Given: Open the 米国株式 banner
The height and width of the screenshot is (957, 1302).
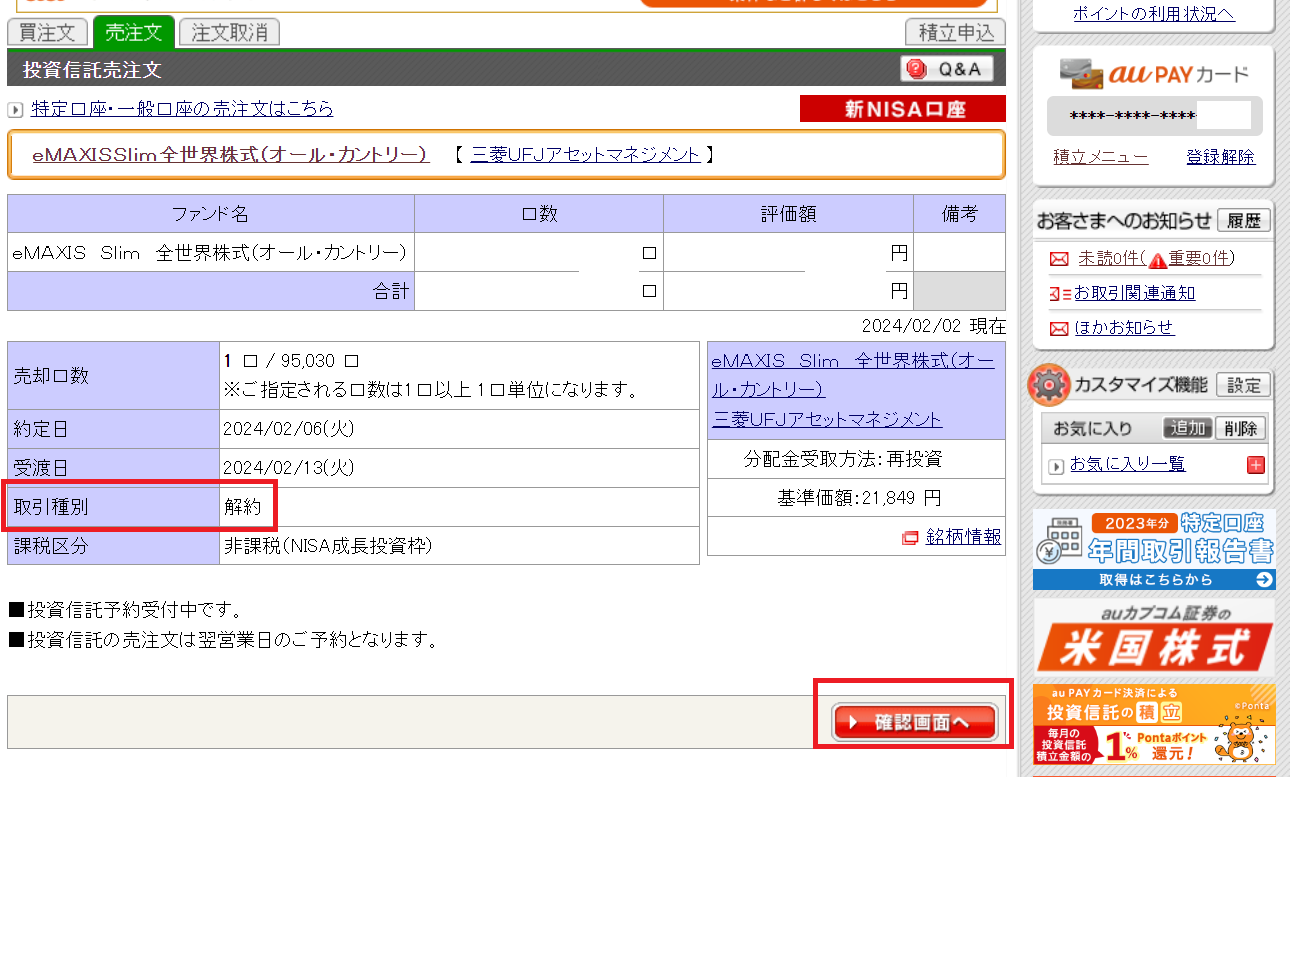Looking at the screenshot, I should coord(1153,638).
